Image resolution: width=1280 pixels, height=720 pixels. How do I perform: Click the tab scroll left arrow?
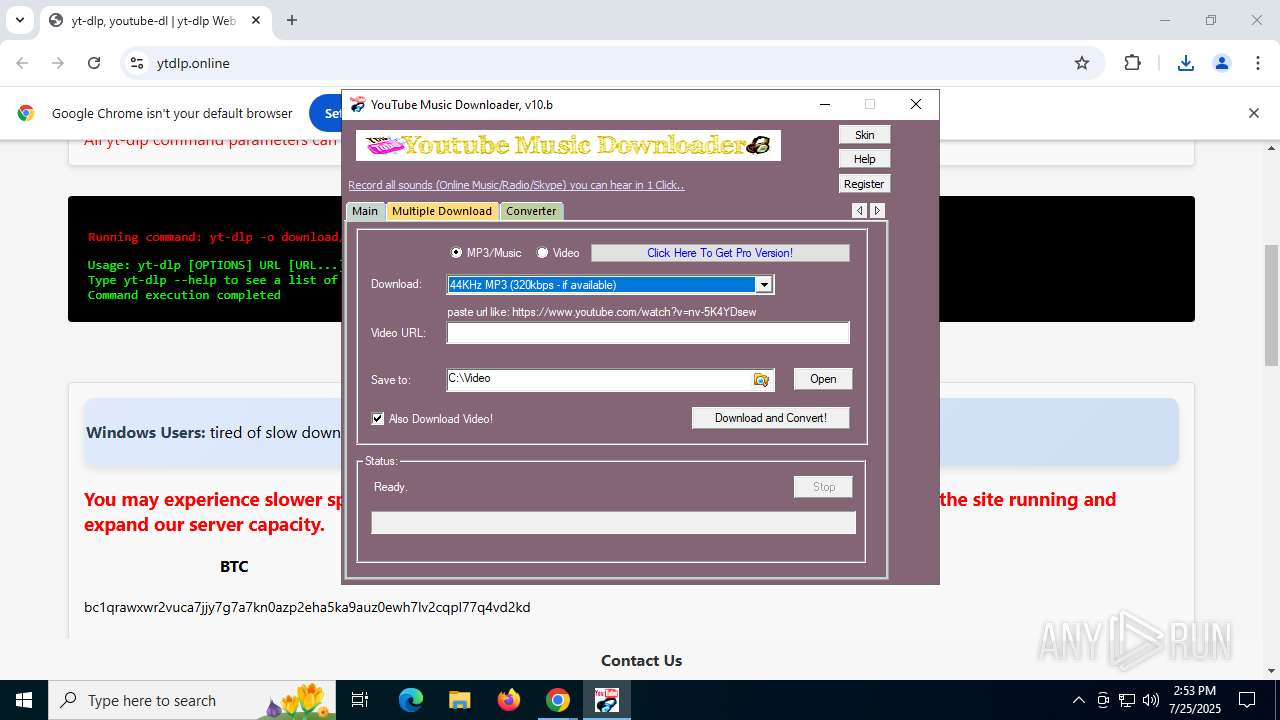point(860,210)
